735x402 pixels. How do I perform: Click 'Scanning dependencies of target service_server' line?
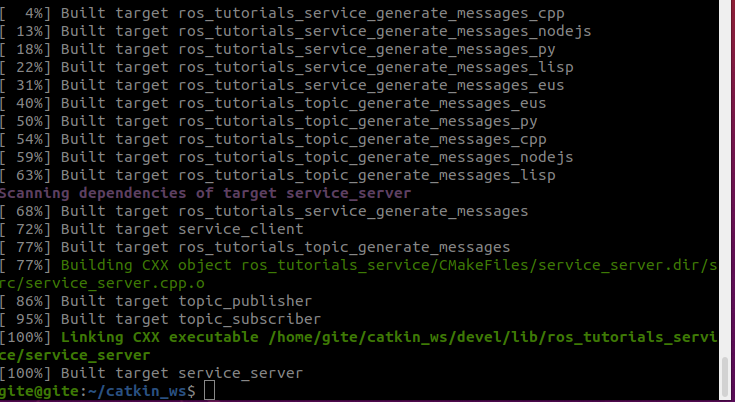click(205, 193)
